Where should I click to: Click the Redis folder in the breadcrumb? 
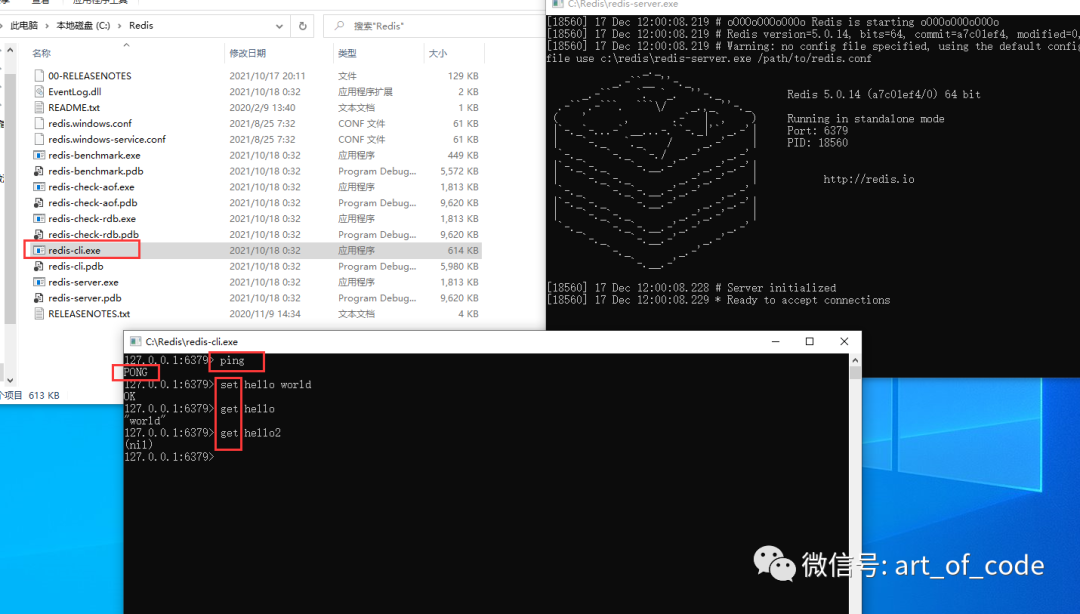(141, 25)
